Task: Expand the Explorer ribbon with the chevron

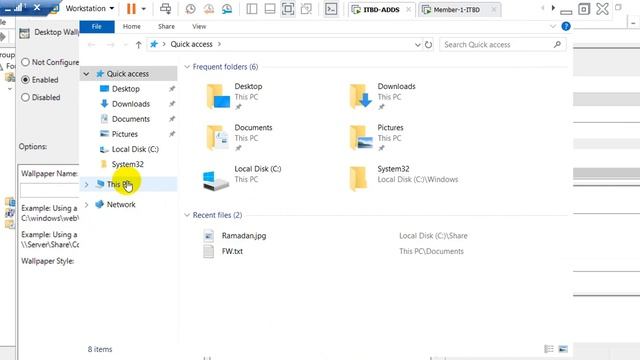Action: tap(553, 27)
